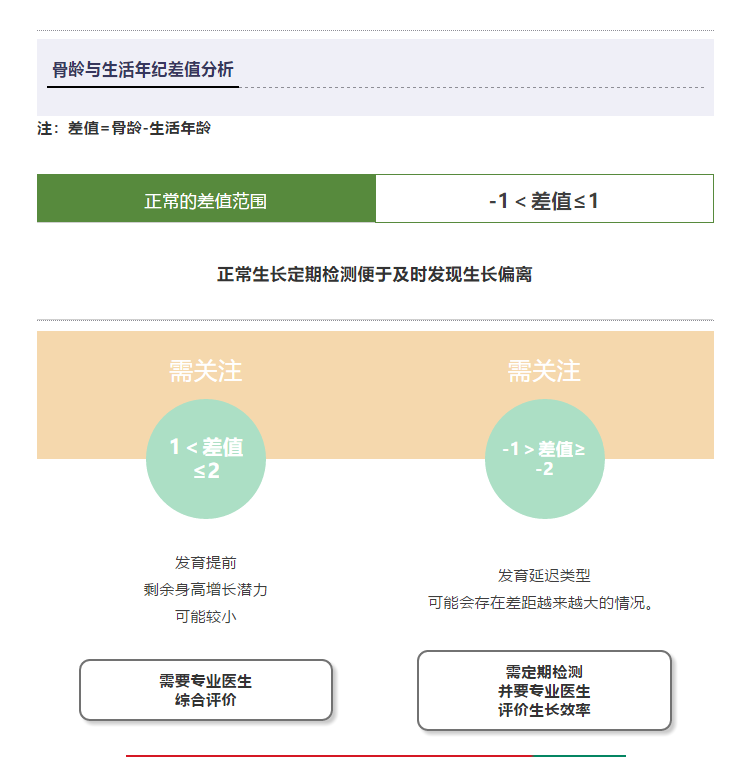Click the -1 < 差值≤1 range box
Viewport: 754px width, 775px height.
coord(544,200)
